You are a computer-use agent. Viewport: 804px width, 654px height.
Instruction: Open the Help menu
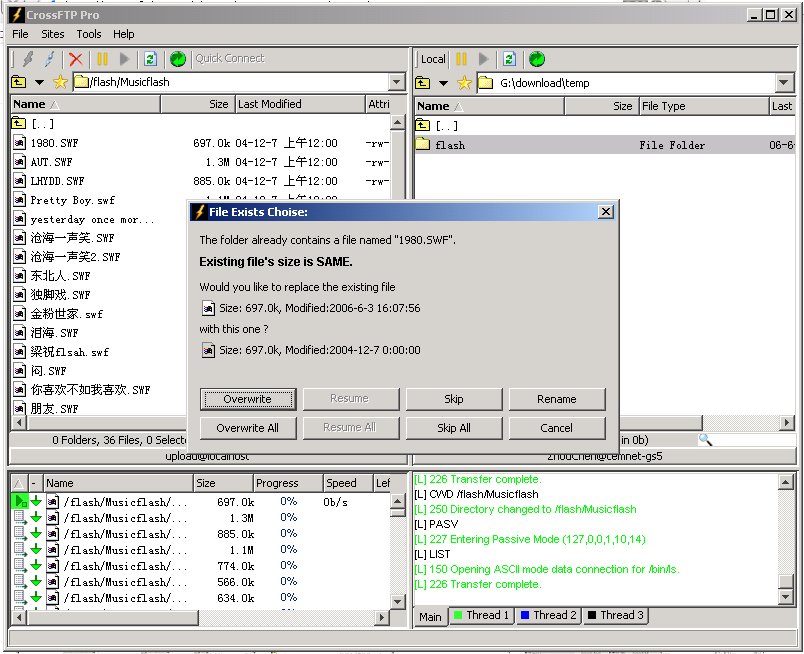pyautogui.click(x=124, y=34)
